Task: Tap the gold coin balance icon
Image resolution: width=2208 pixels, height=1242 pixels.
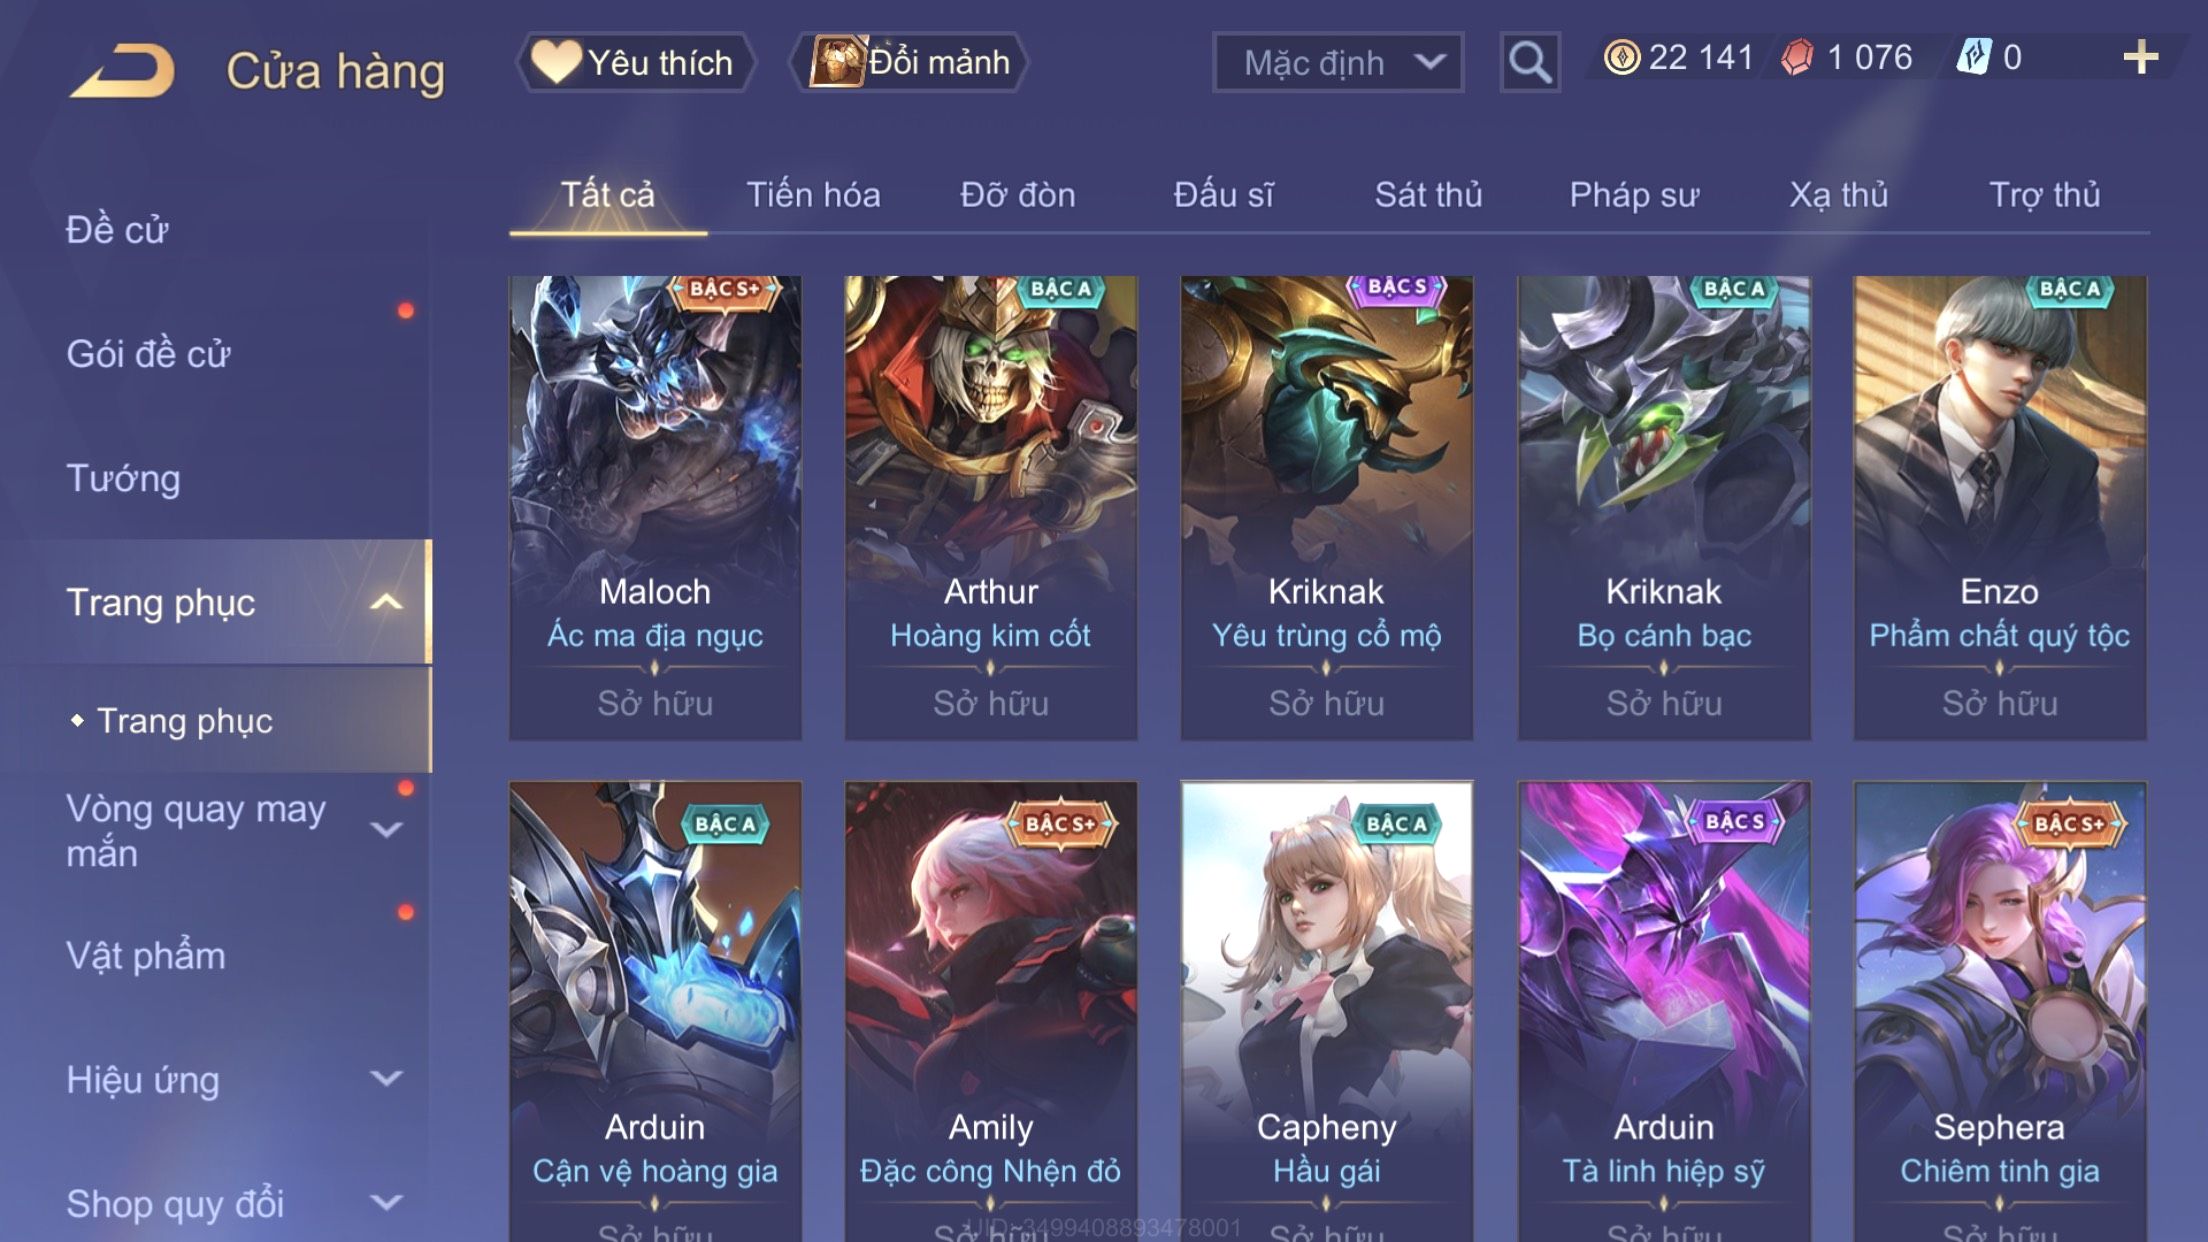Action: coord(1621,58)
